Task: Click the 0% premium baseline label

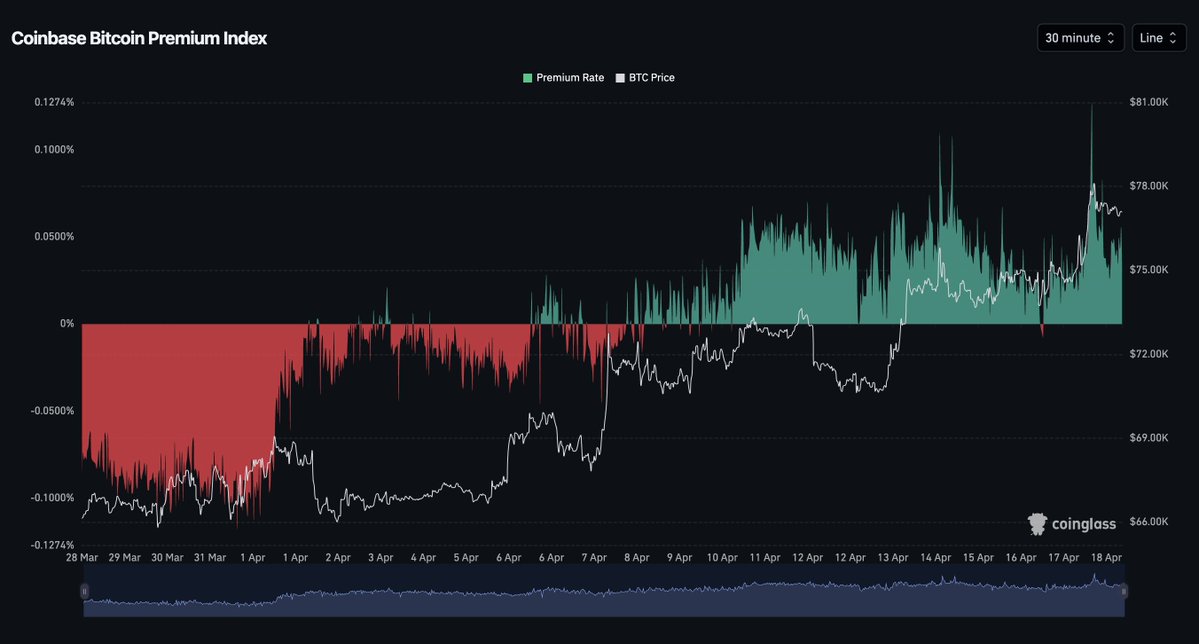Action: tap(67, 324)
